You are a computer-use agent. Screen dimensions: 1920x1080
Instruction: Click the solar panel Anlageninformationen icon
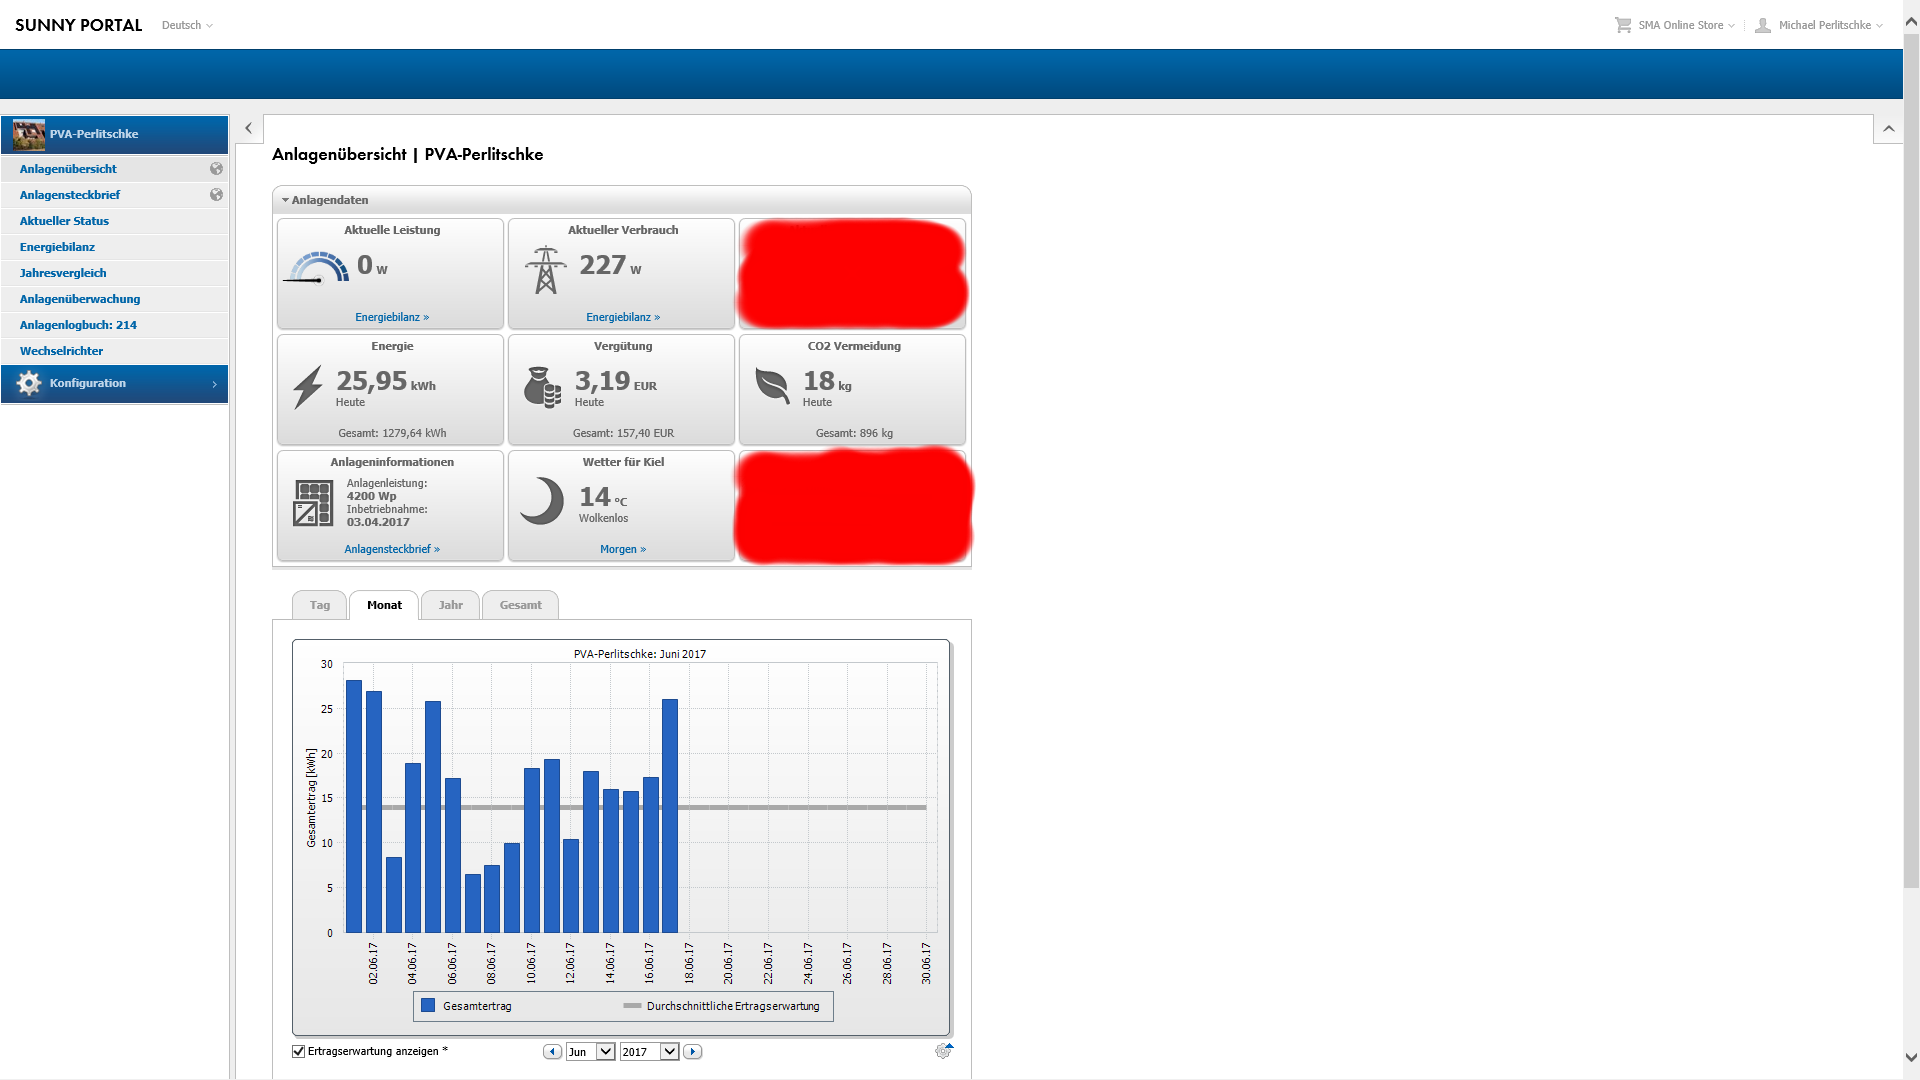[313, 503]
